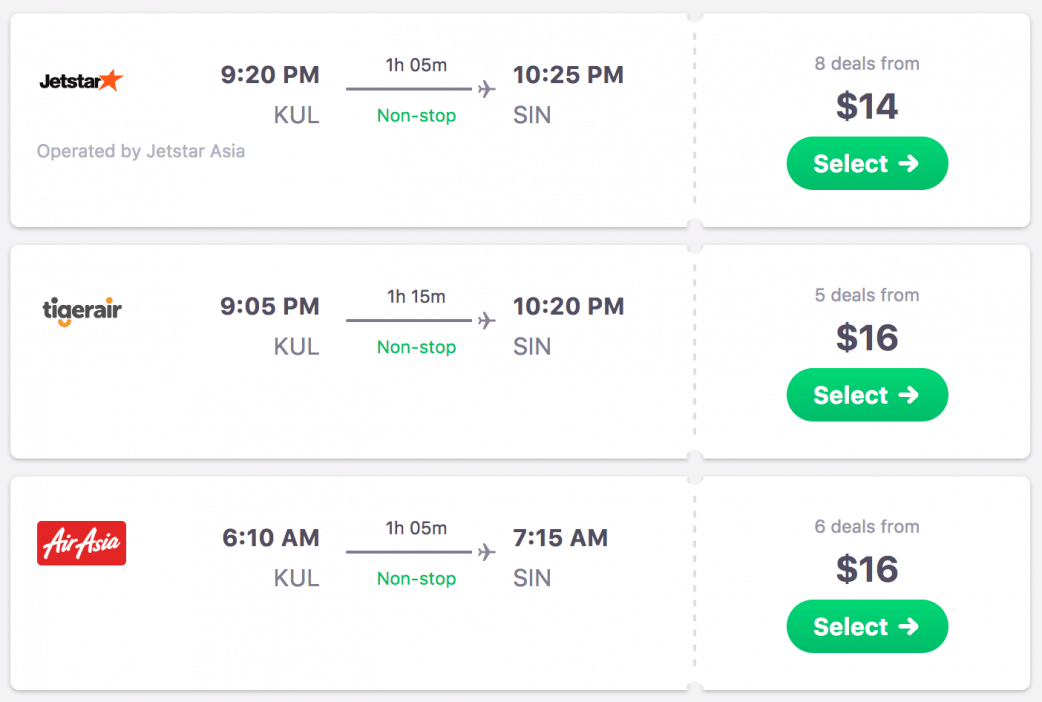Click the "5 deals from" text
The image size is (1042, 702).
[x=867, y=295]
